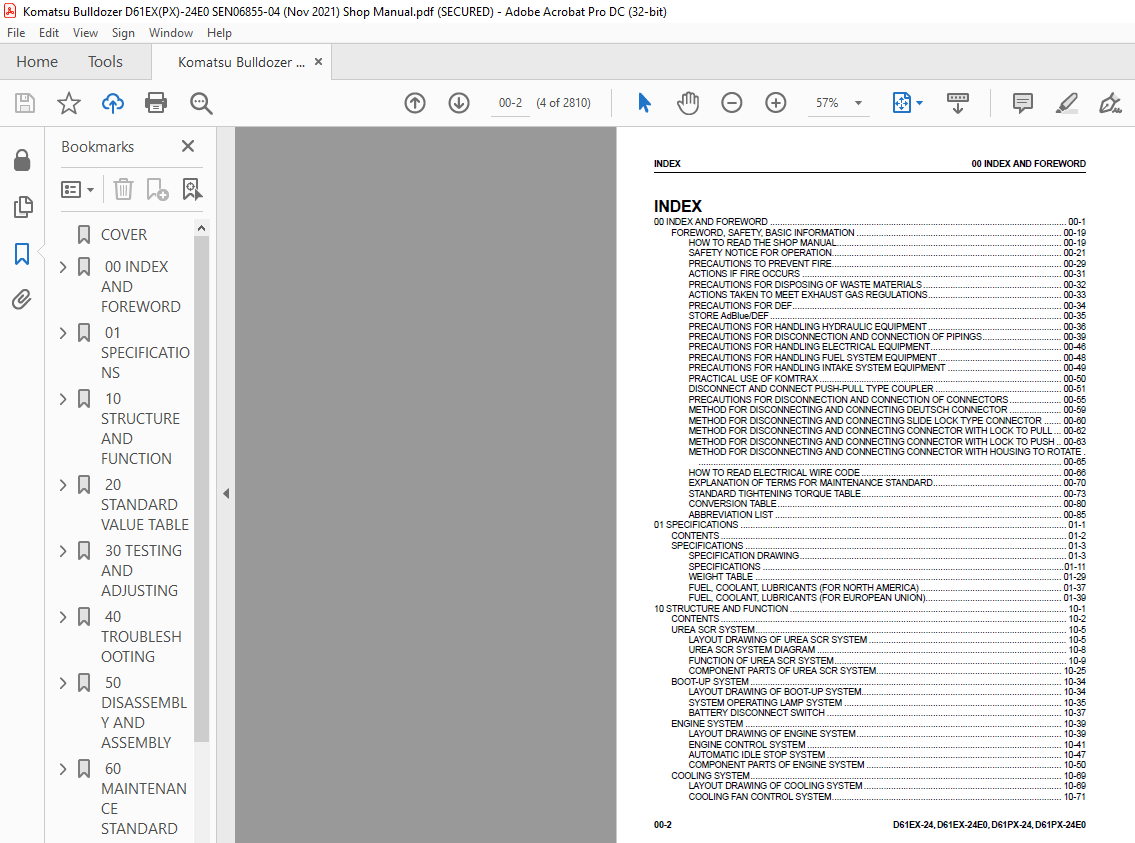Switch to the Home tab
This screenshot has height=843, width=1135.
(37, 62)
